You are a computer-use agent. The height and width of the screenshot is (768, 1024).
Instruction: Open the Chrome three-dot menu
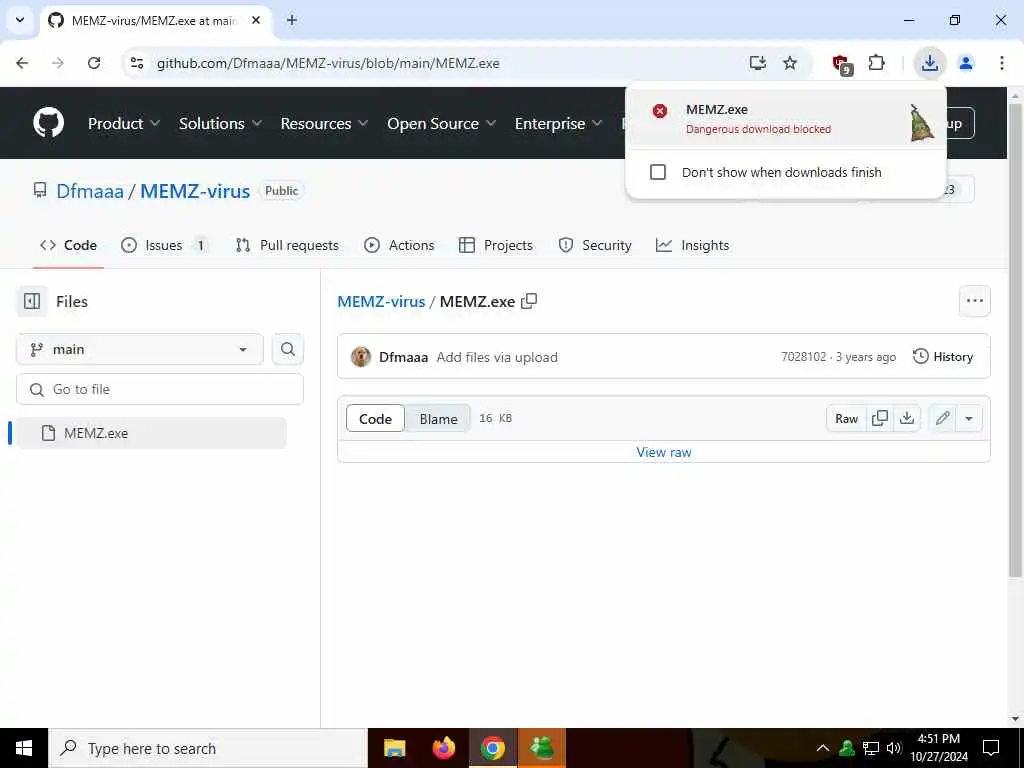pos(1002,63)
